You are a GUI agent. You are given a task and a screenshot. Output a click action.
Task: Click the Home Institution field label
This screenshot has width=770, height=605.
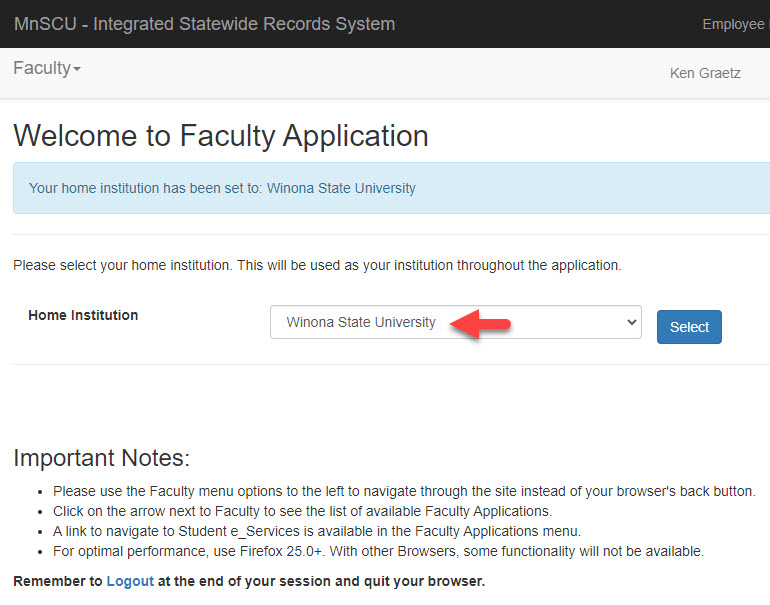click(83, 315)
